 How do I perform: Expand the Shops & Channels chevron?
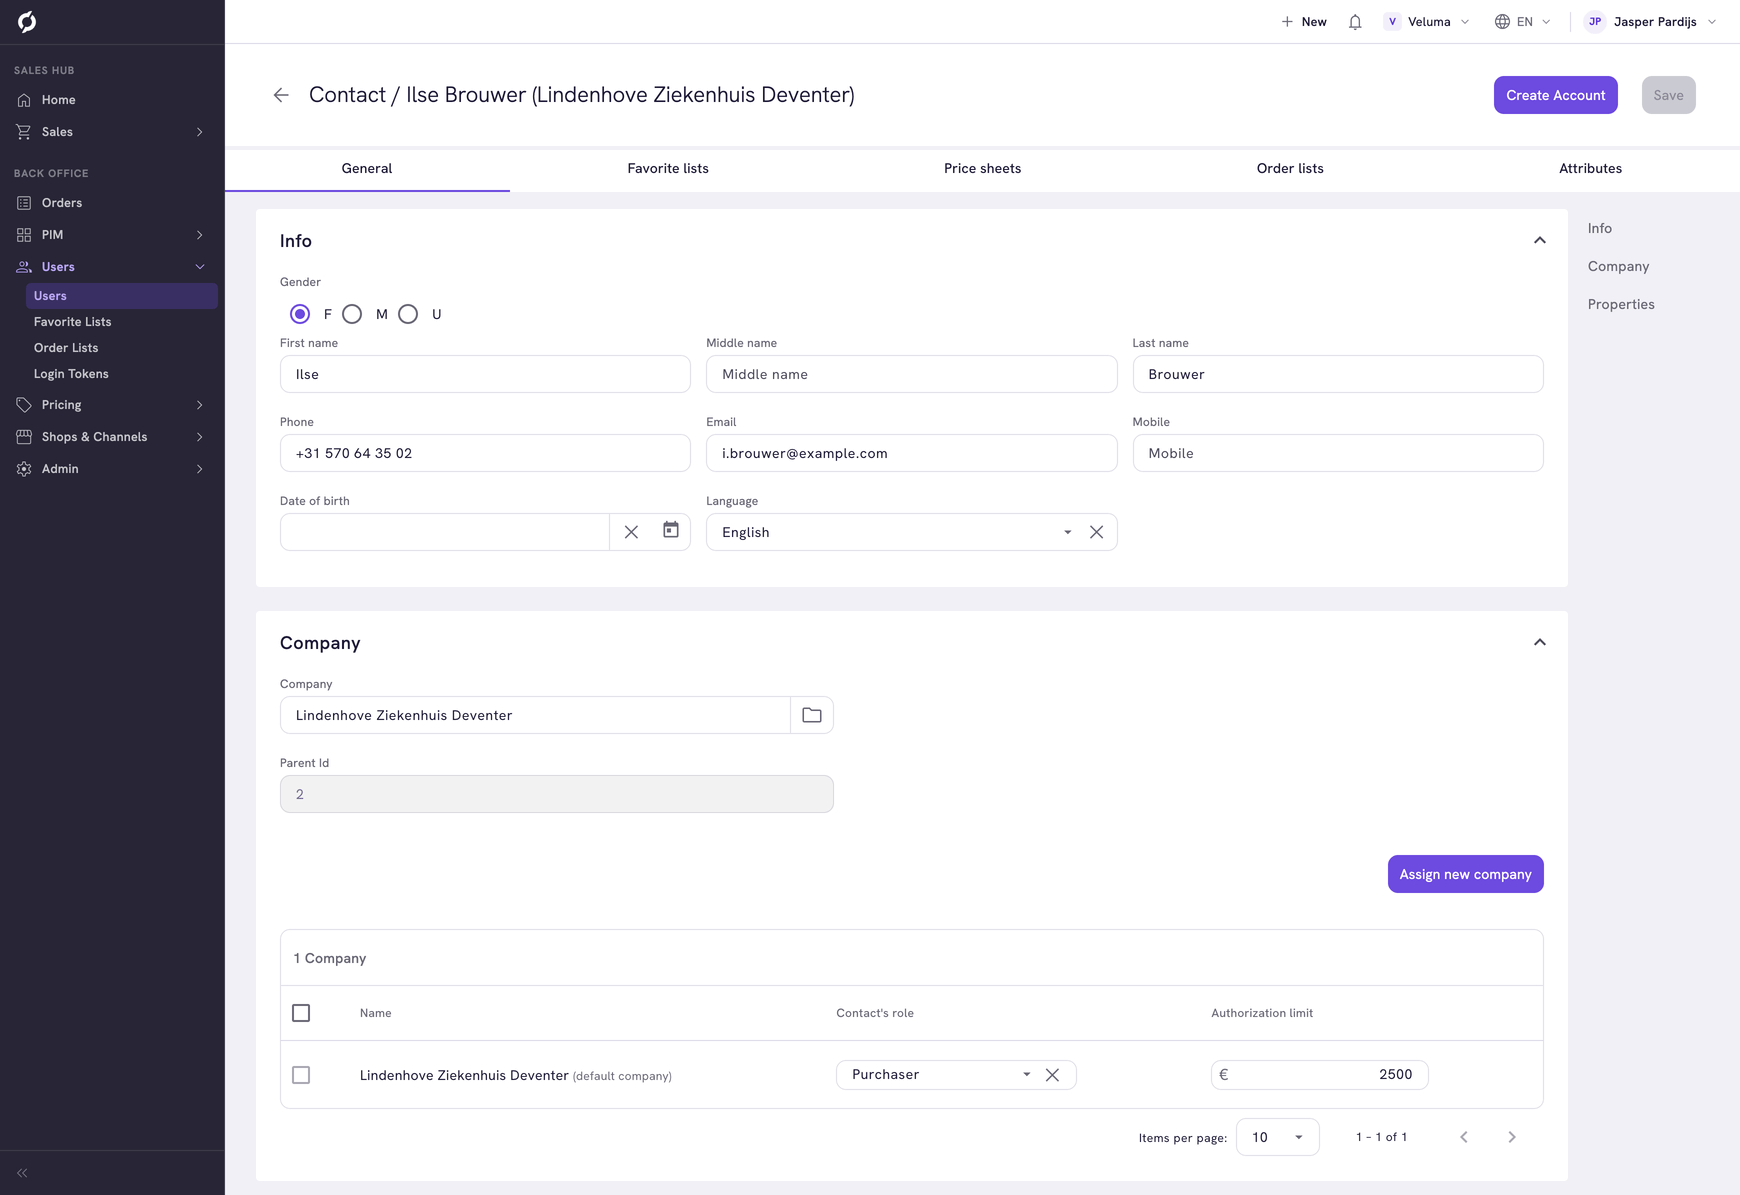[x=200, y=437]
